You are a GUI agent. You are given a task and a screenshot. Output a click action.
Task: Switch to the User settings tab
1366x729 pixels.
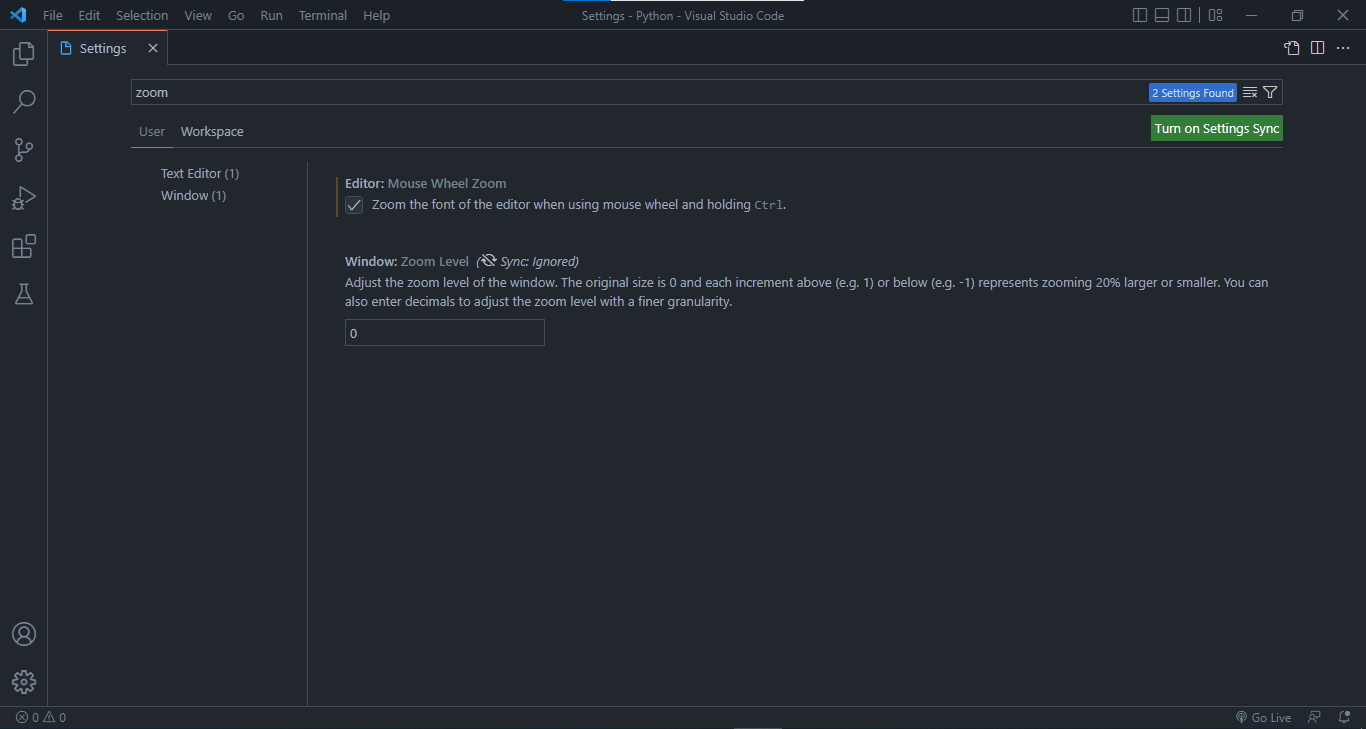(x=152, y=132)
